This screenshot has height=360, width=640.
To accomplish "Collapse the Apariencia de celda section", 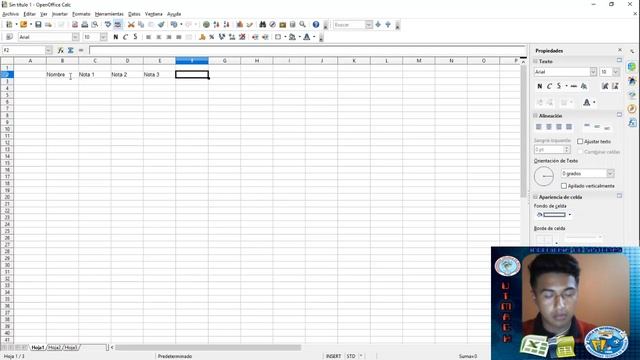I will [x=535, y=197].
